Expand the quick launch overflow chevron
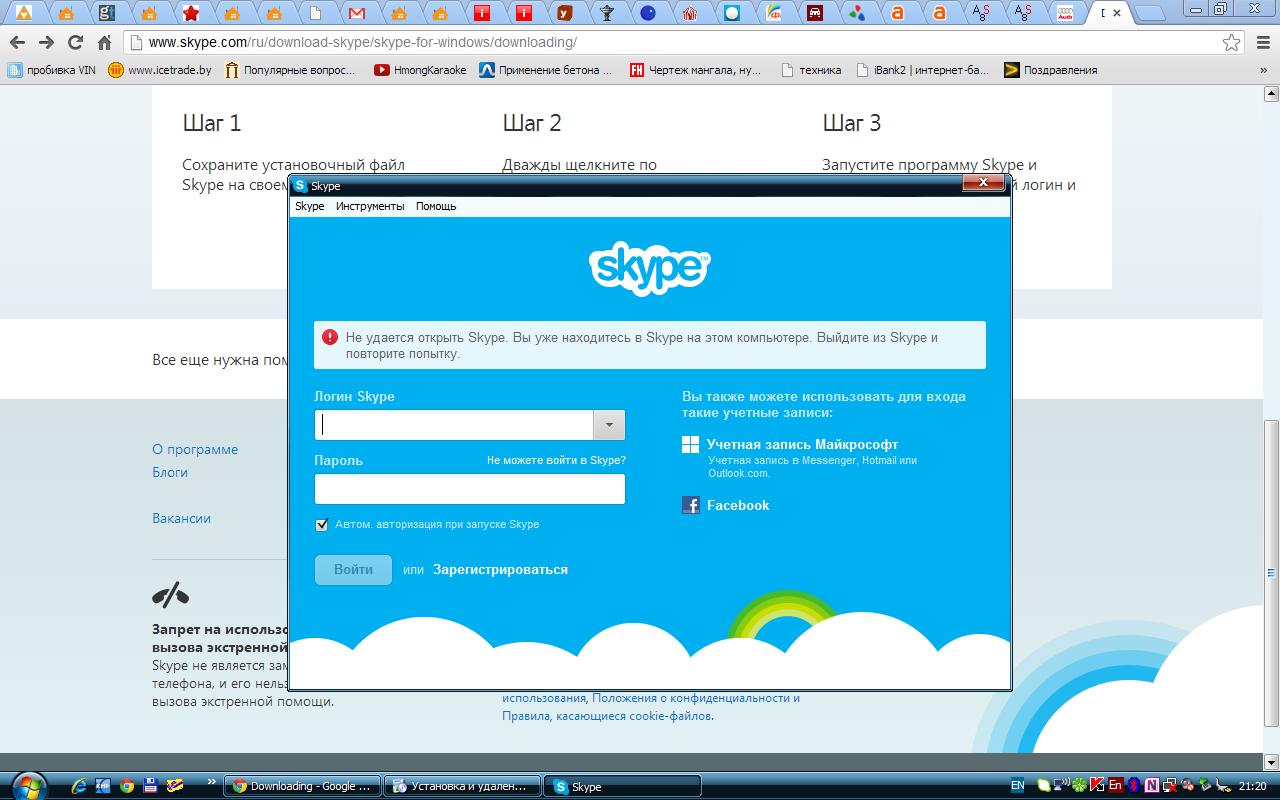The height and width of the screenshot is (800, 1280). (x=211, y=781)
